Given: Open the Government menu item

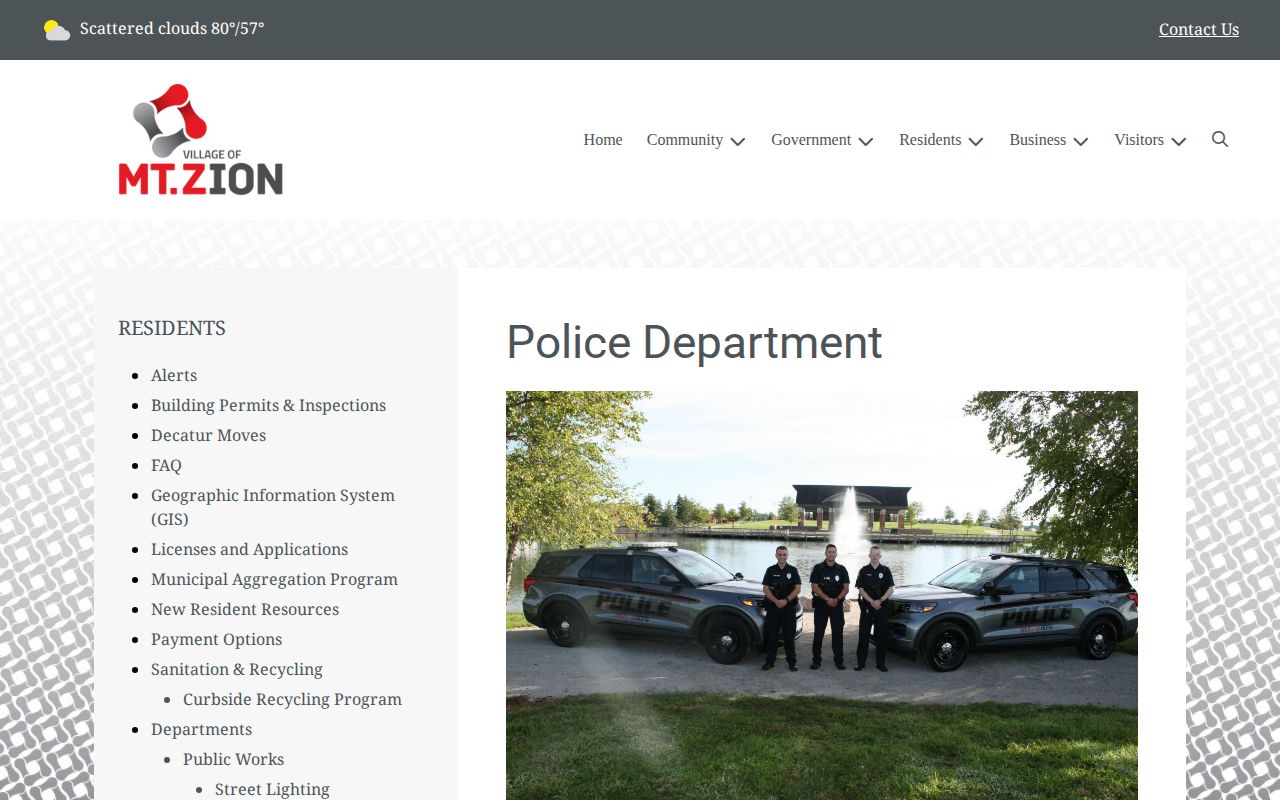Looking at the screenshot, I should pos(811,140).
